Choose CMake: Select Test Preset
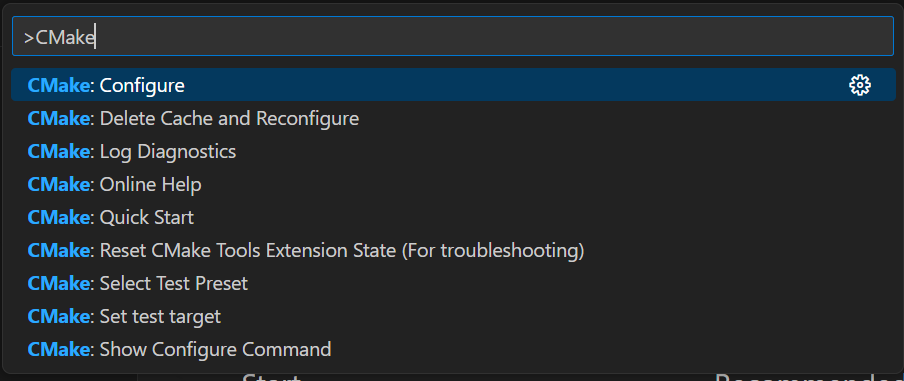 pyautogui.click(x=453, y=283)
